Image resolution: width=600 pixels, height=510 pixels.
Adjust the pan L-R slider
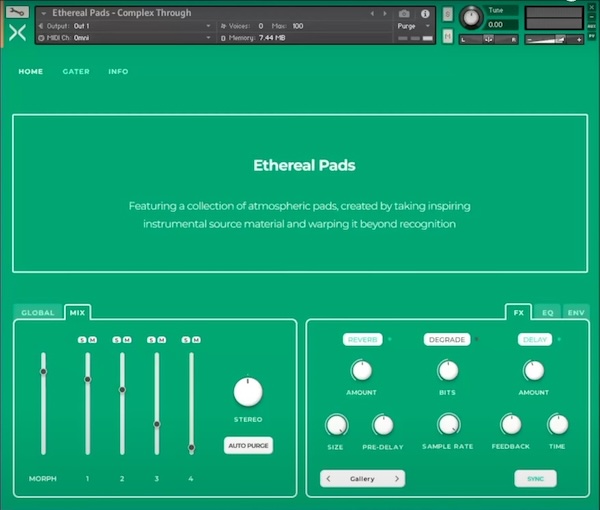pos(488,39)
